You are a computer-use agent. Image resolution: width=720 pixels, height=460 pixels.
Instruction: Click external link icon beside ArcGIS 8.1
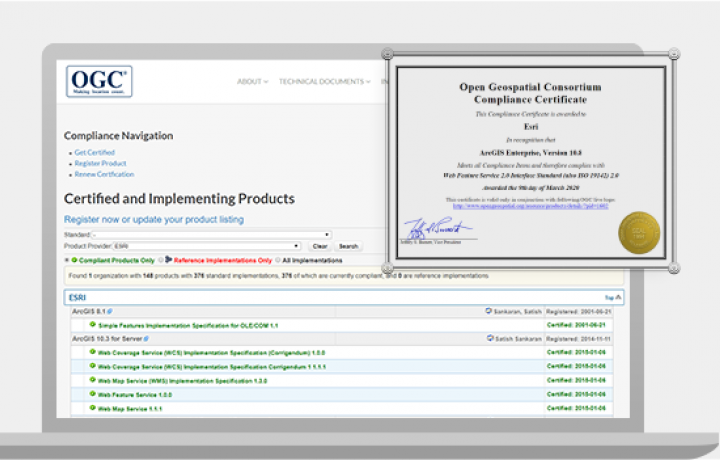(x=110, y=312)
